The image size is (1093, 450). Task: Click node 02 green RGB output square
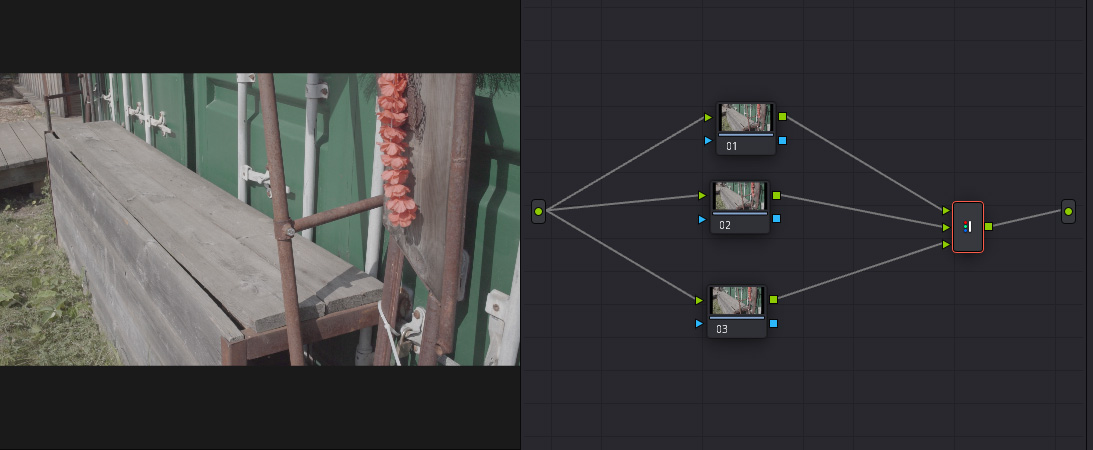777,196
